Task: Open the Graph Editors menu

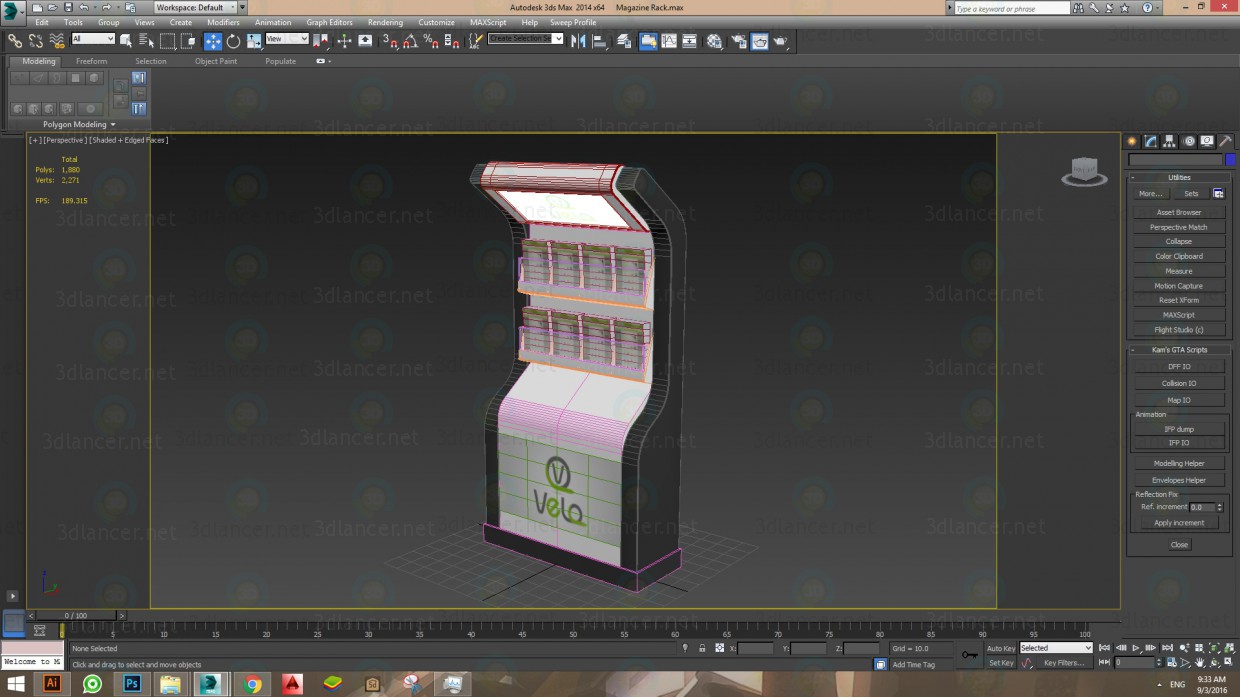Action: click(x=329, y=22)
